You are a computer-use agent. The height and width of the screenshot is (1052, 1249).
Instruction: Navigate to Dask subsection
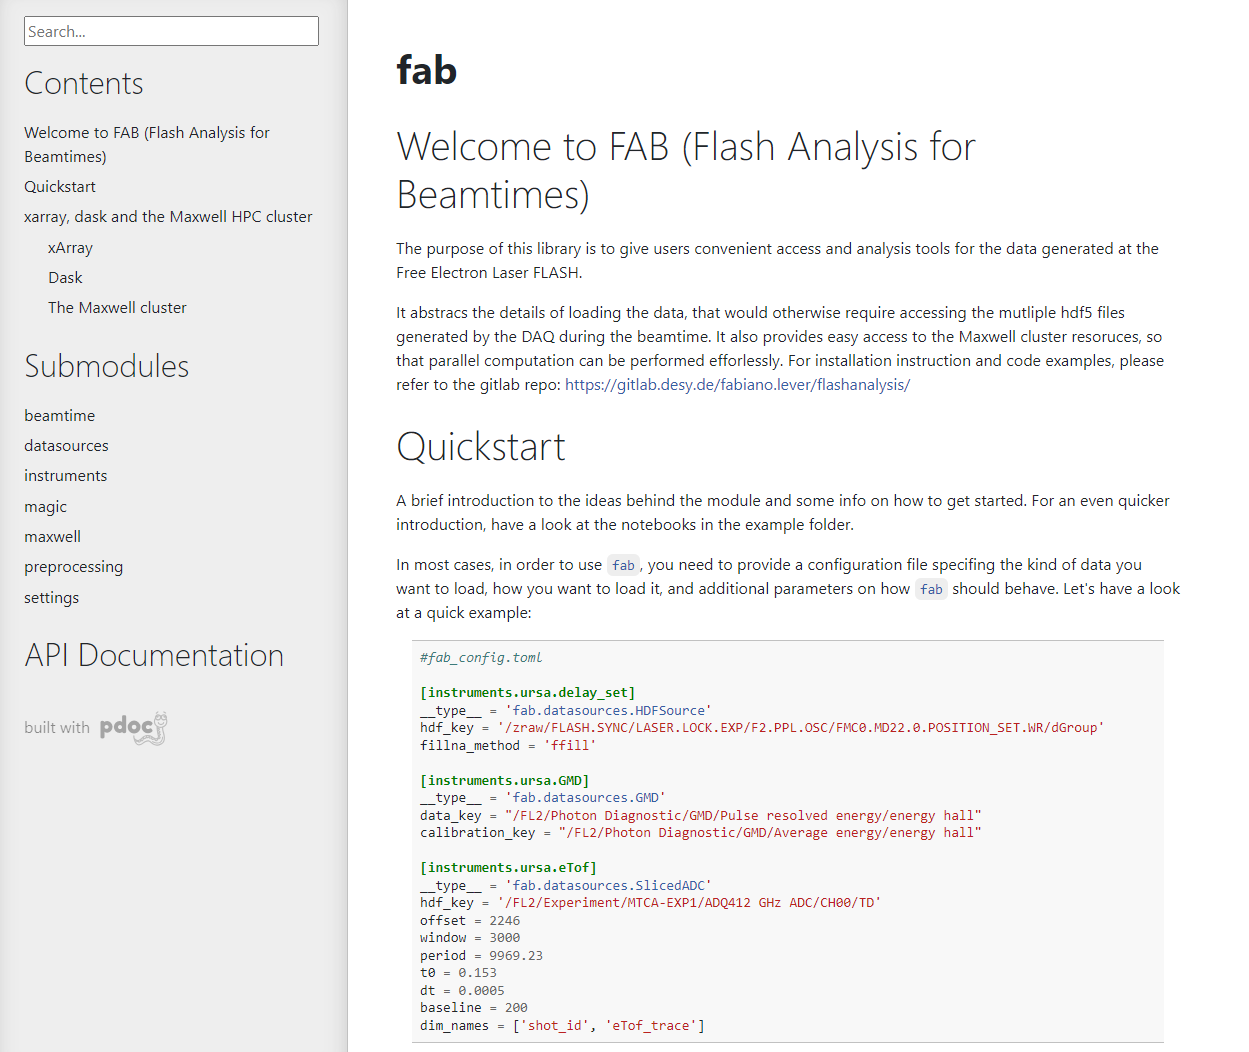click(x=65, y=278)
